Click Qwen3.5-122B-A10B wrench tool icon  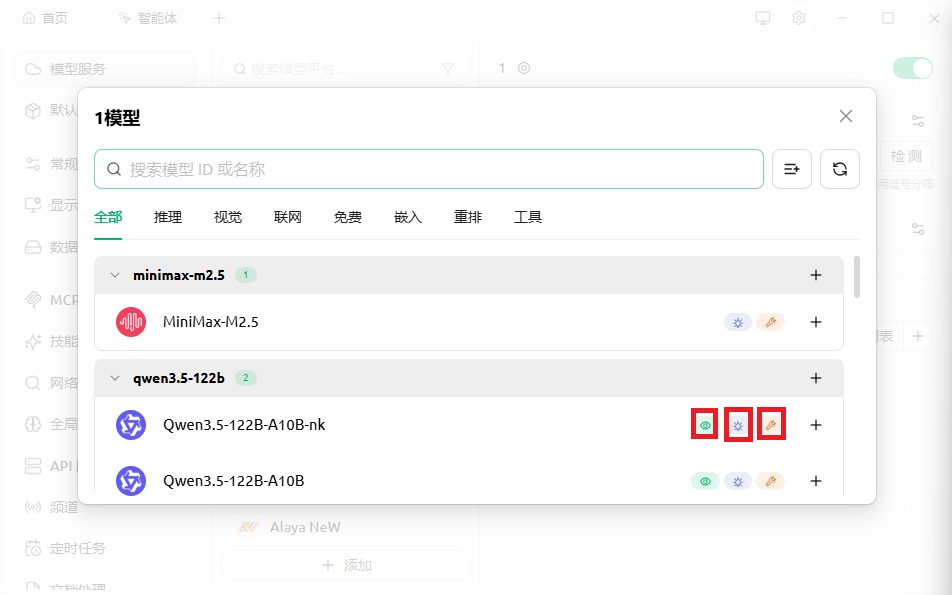coord(770,481)
